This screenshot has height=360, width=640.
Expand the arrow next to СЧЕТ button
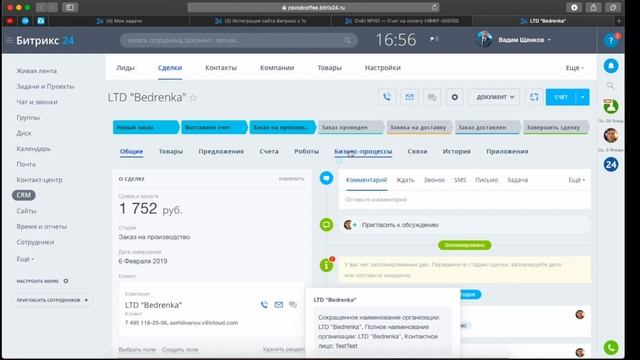582,97
